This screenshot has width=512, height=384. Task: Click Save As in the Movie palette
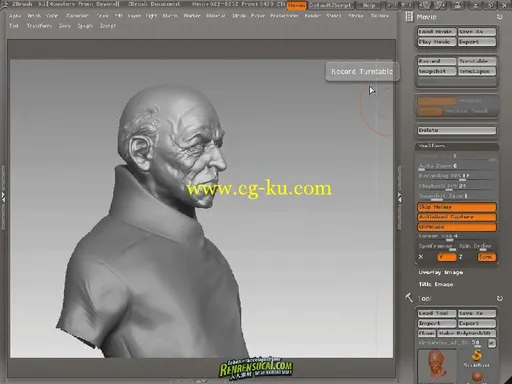click(477, 32)
